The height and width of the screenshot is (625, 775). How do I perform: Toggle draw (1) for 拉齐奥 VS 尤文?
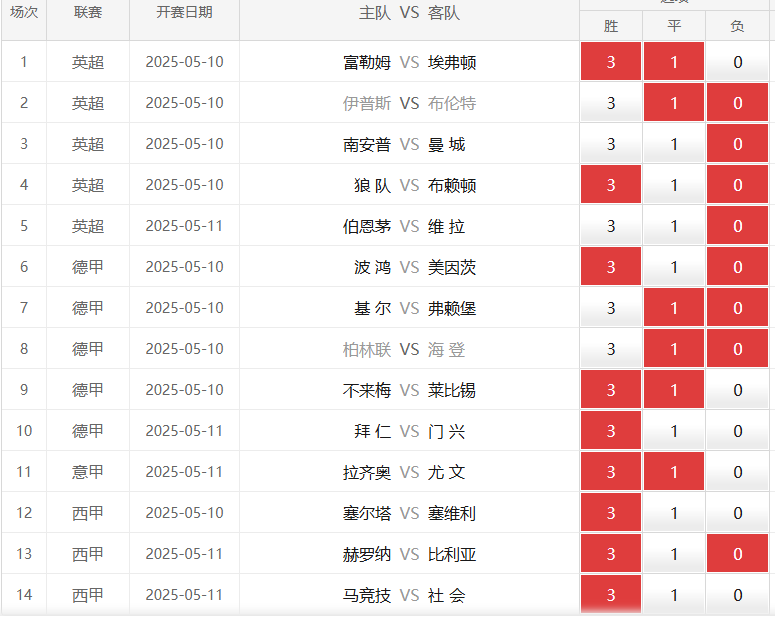(674, 471)
